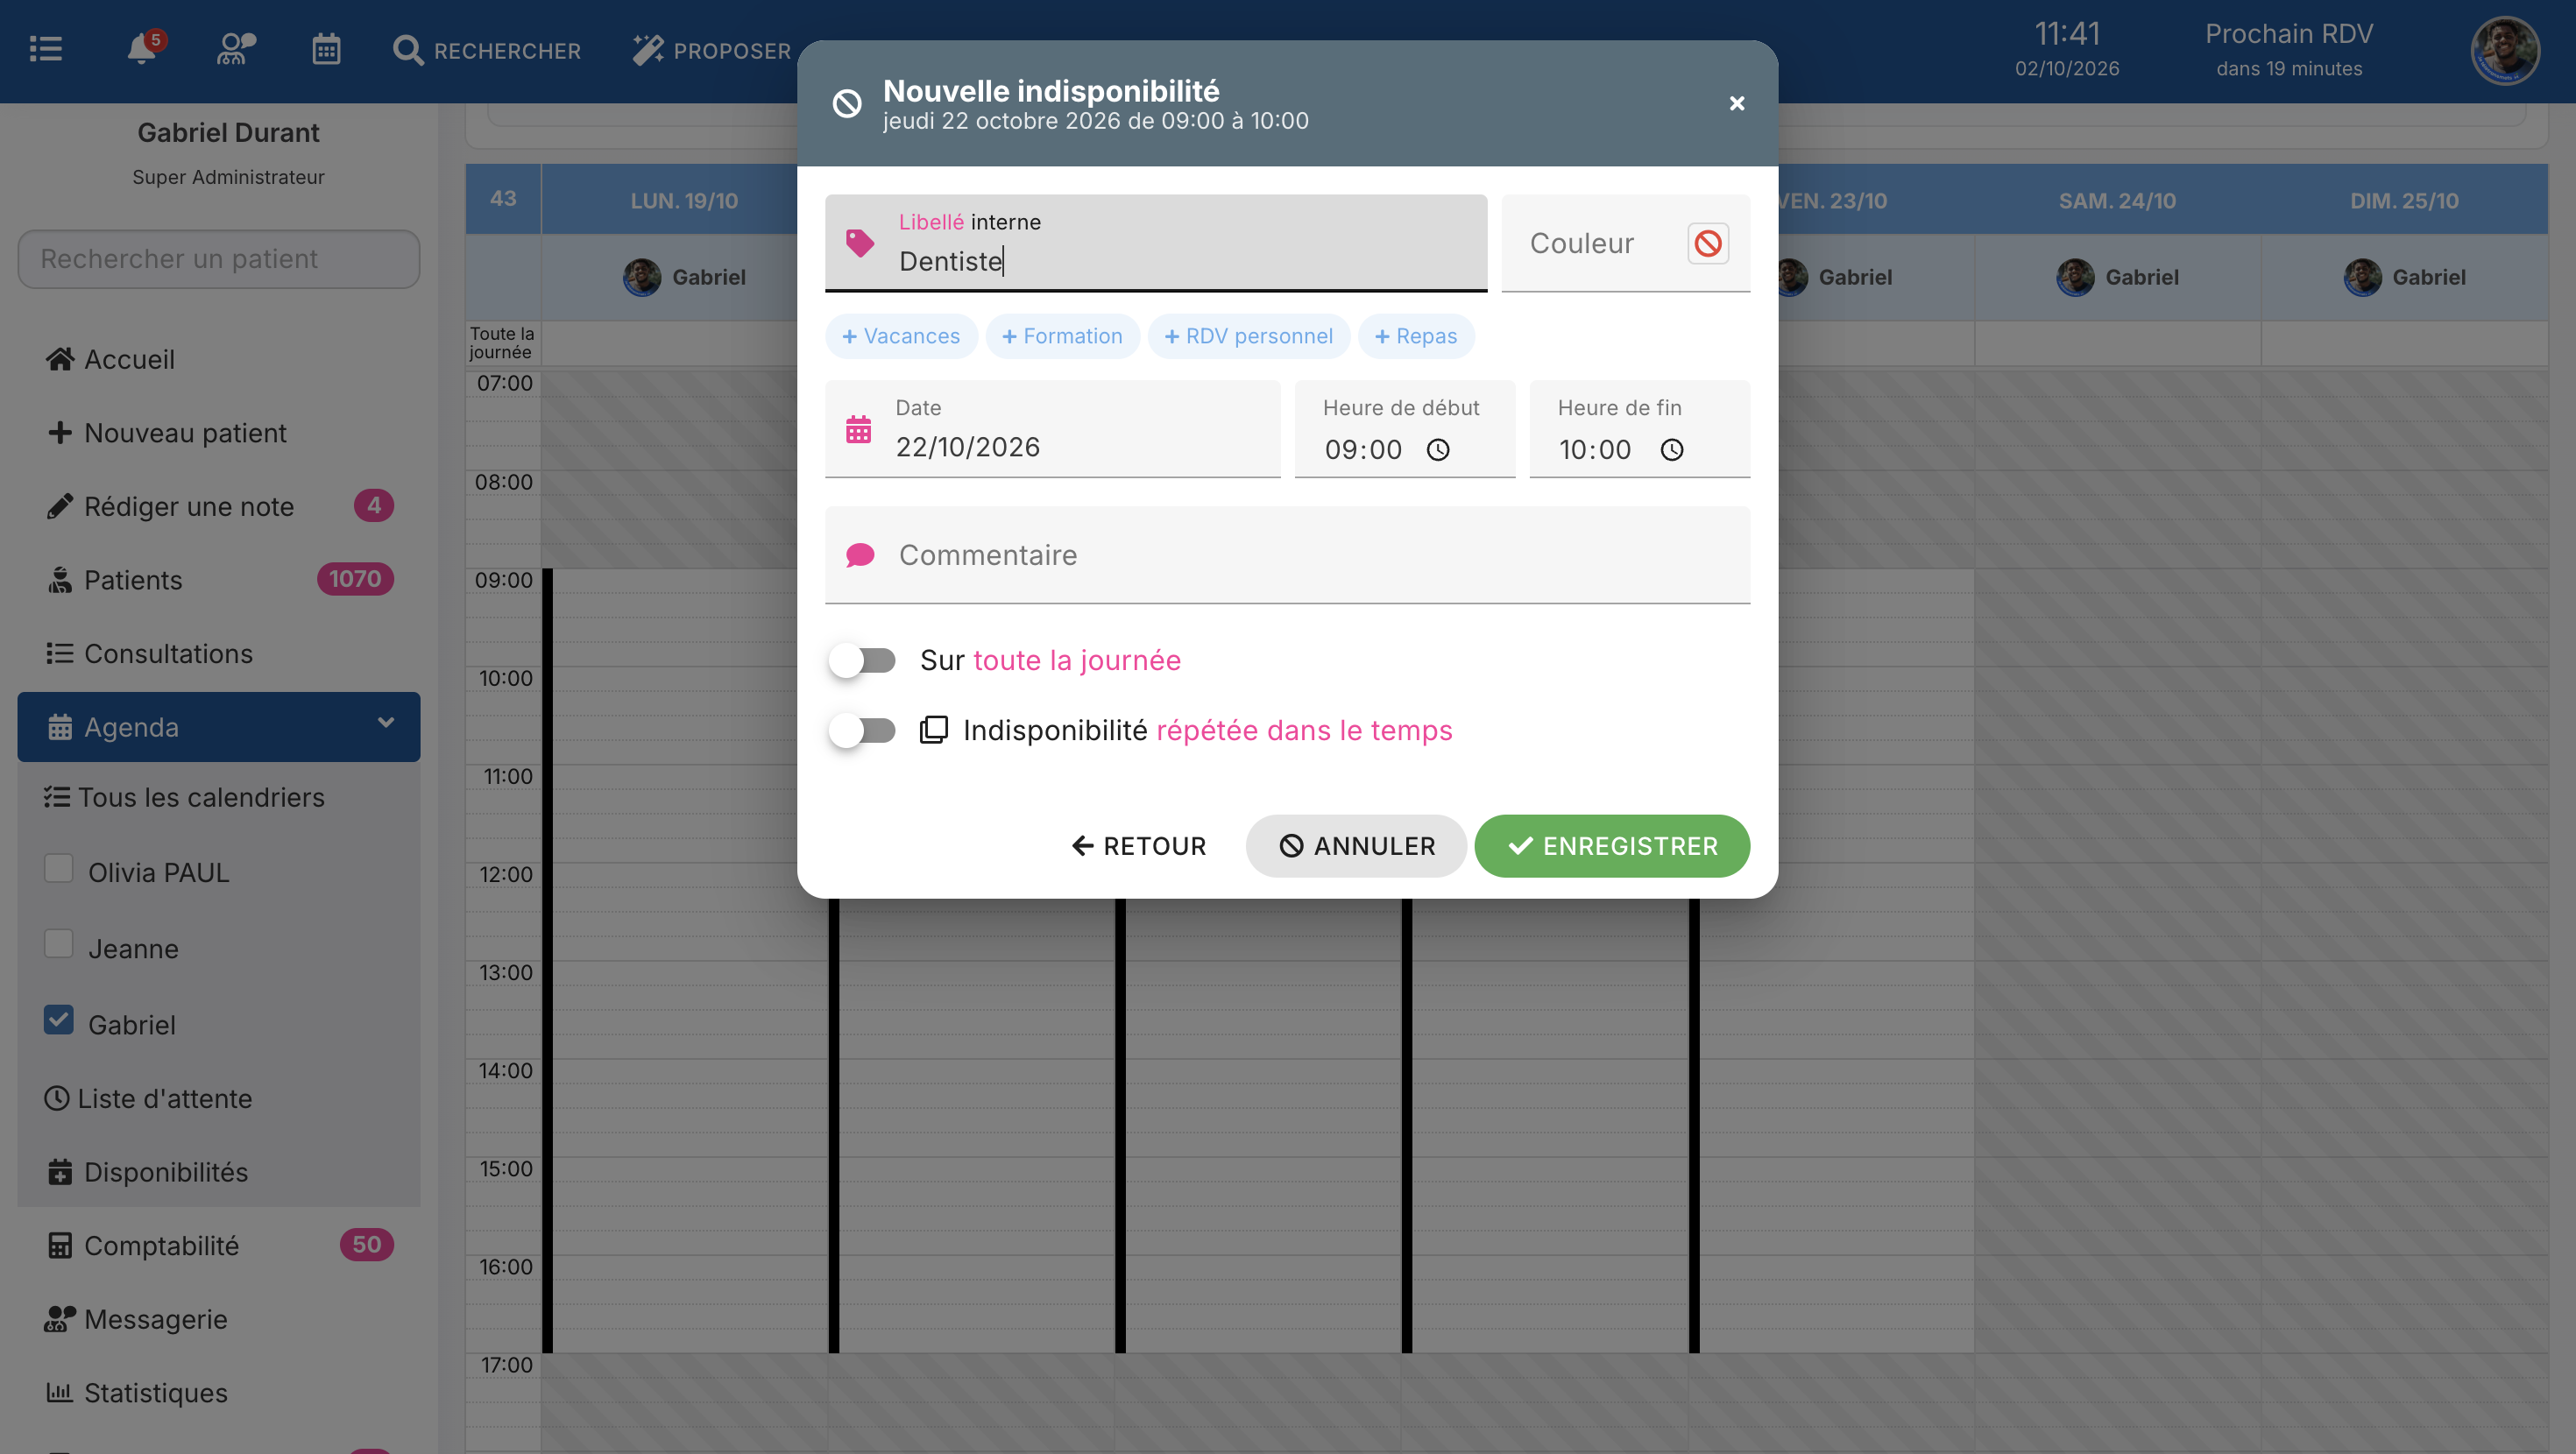
Task: Open Nouveau patient in sidebar
Action: [x=219, y=433]
